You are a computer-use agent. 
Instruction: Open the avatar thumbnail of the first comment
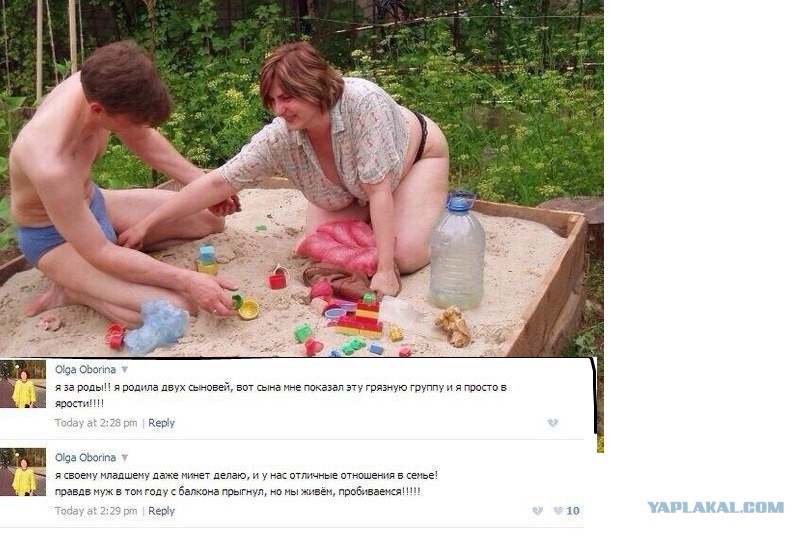pyautogui.click(x=23, y=385)
